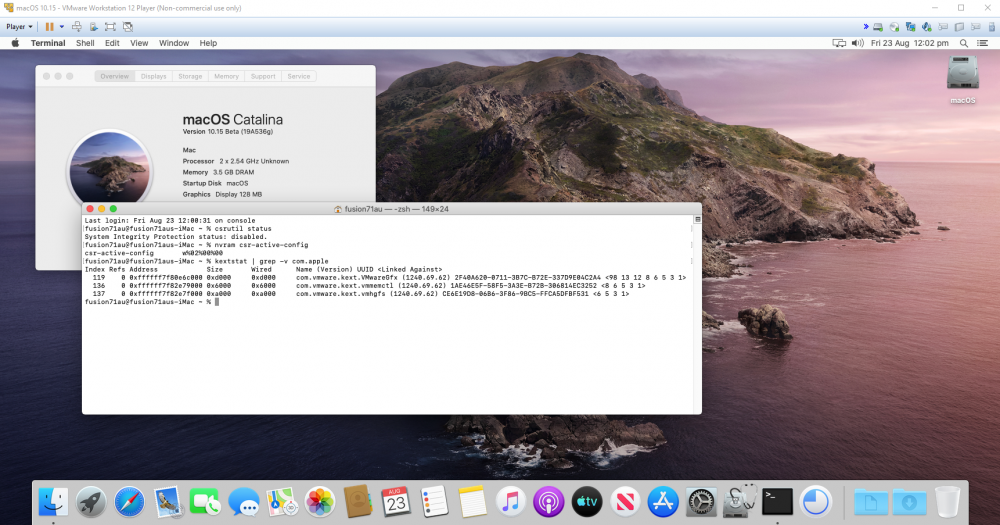
Task: Click the display mirroring menu bar icon
Action: pyautogui.click(x=839, y=43)
